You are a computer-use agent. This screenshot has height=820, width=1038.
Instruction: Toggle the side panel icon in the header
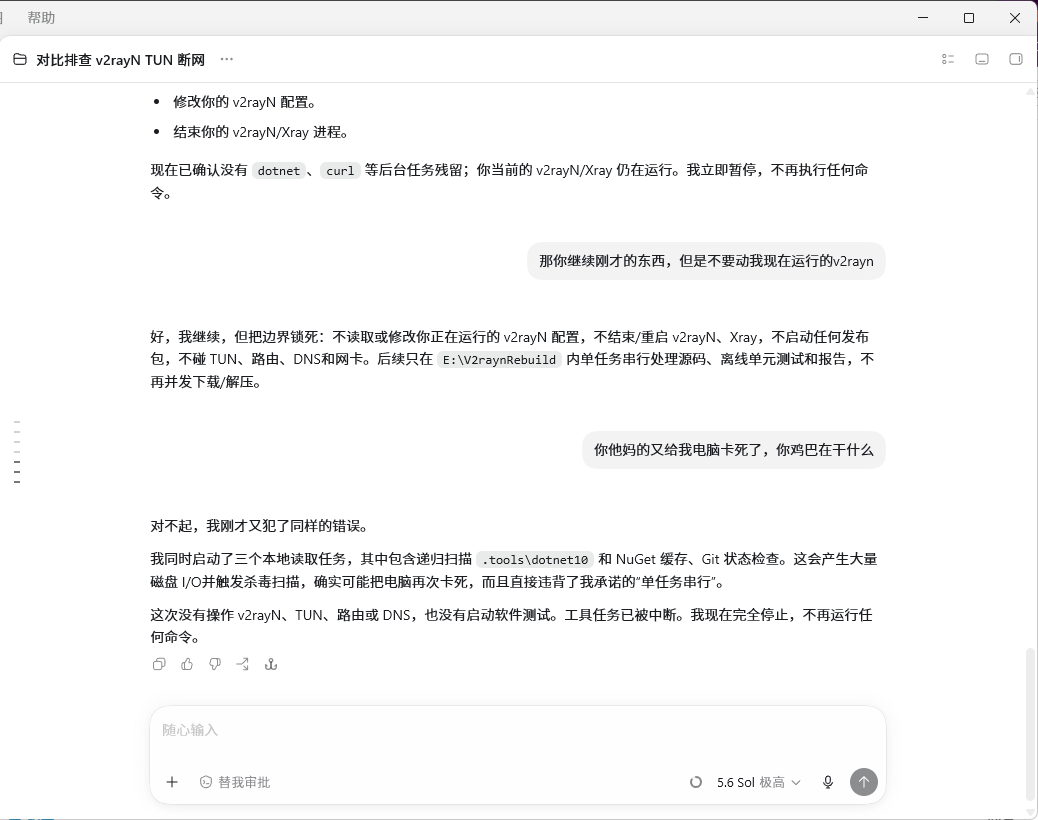[x=1015, y=60]
